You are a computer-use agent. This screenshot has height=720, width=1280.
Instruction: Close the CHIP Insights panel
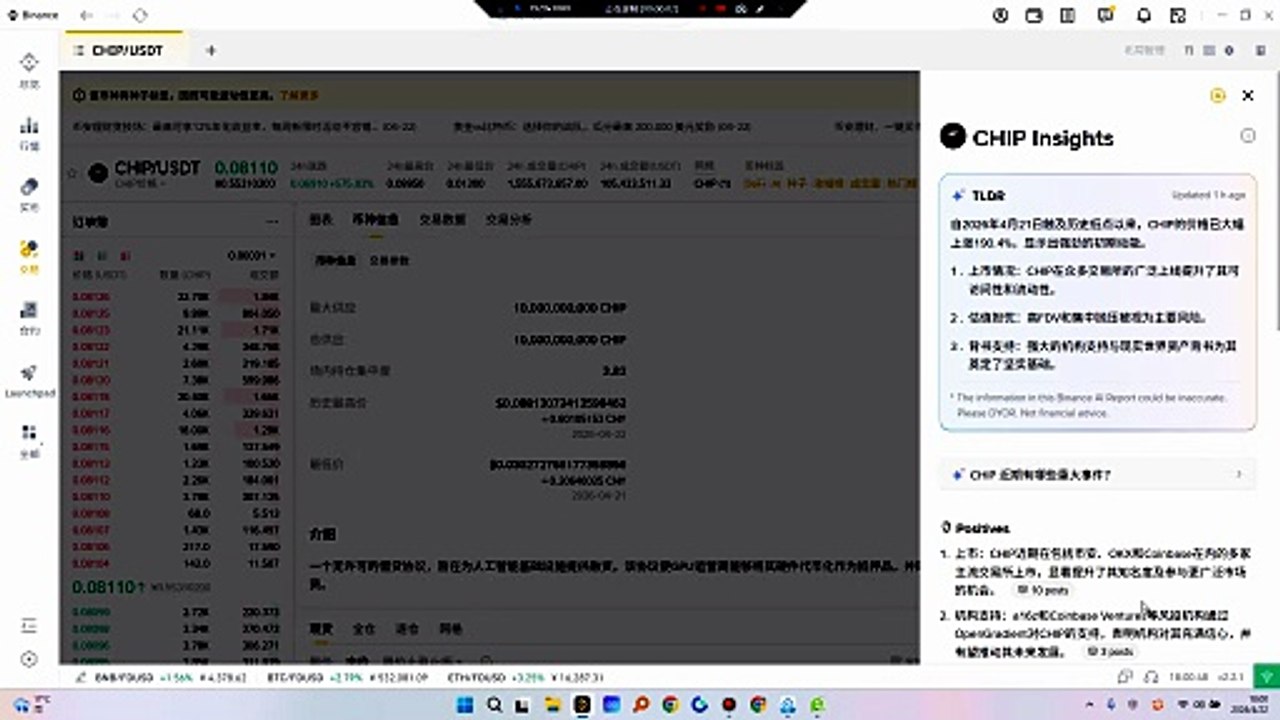(x=1248, y=95)
